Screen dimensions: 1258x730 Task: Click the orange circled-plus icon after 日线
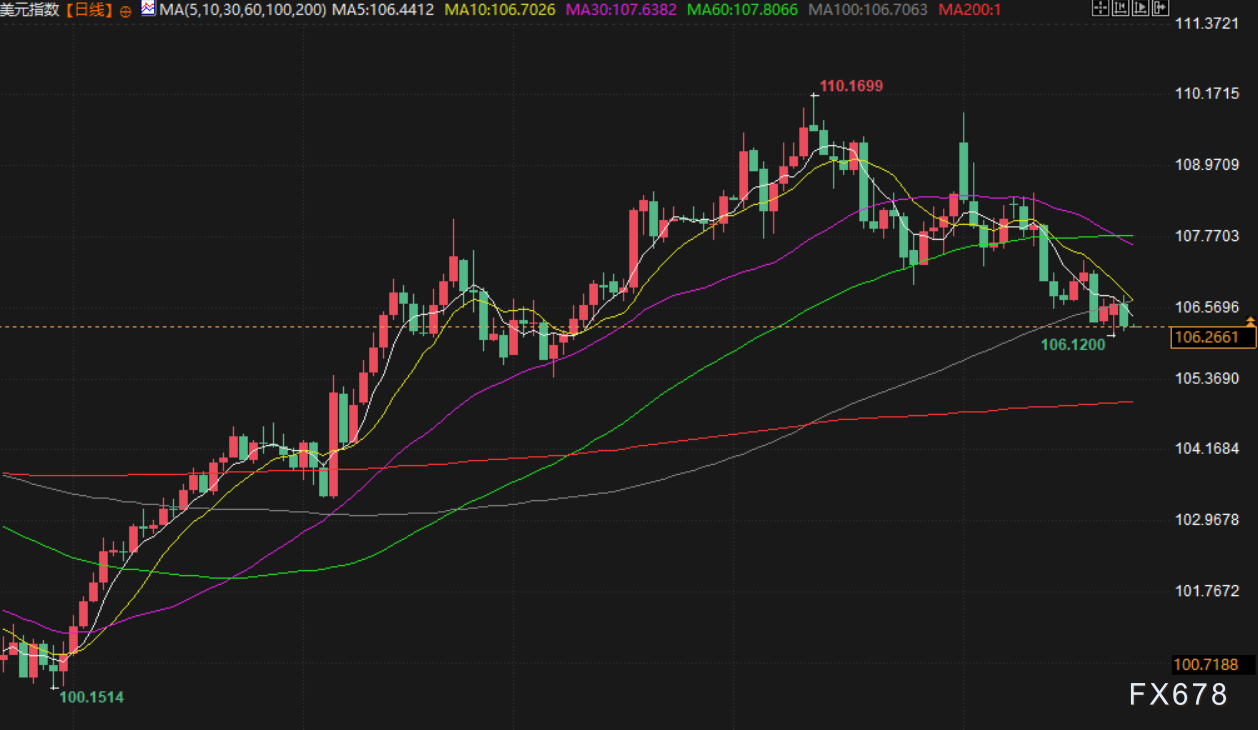[x=125, y=10]
